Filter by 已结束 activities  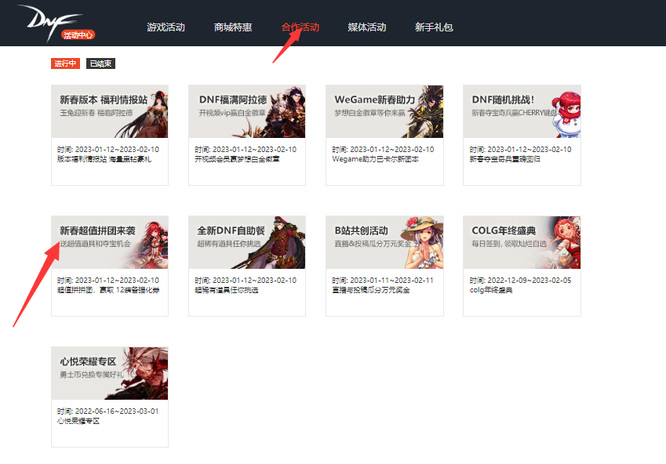100,64
